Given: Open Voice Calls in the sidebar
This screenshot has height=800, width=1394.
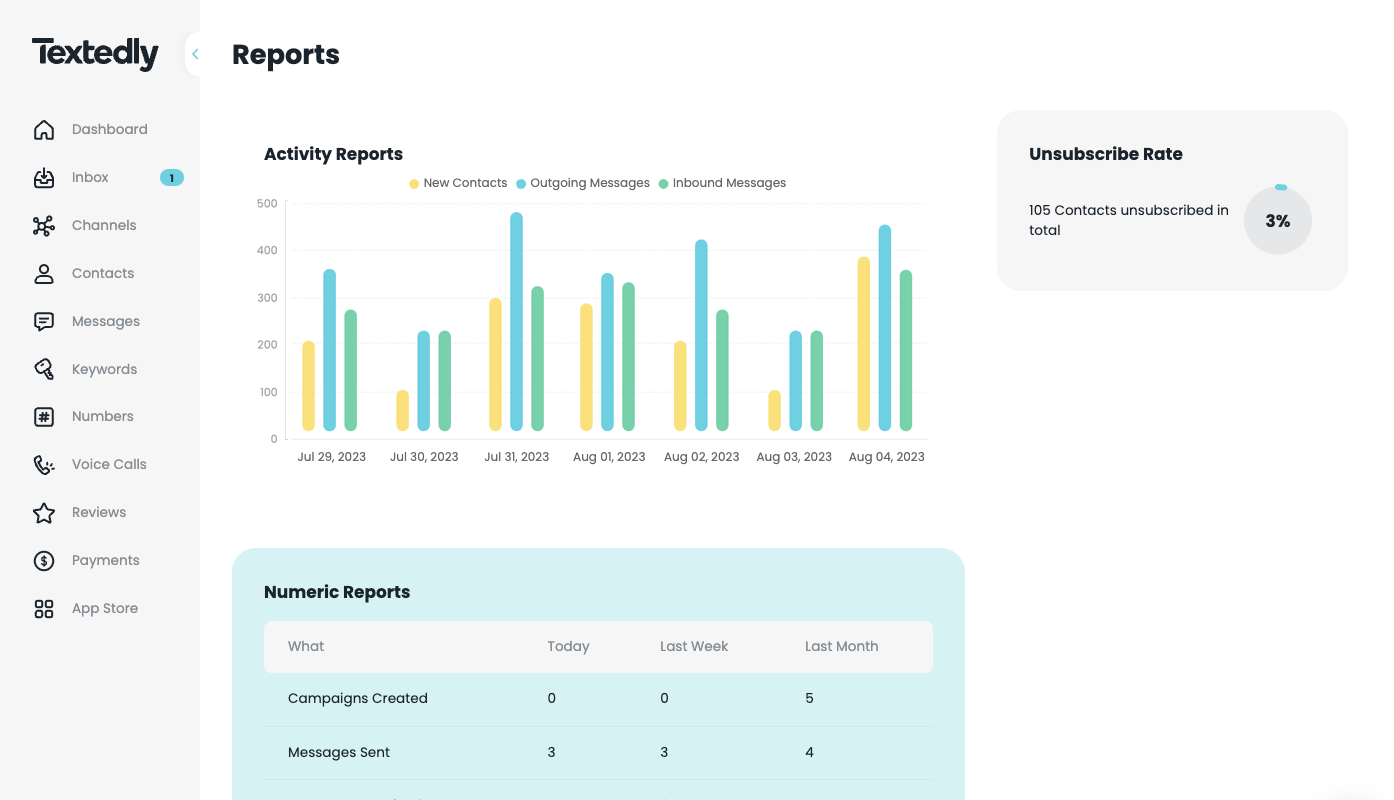Looking at the screenshot, I should [x=109, y=464].
